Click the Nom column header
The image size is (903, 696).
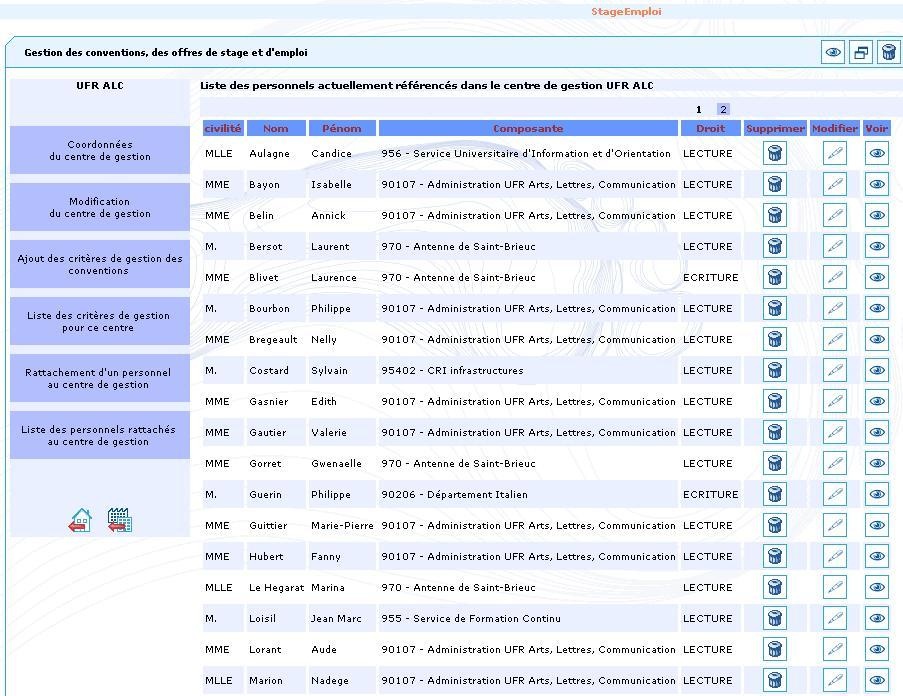[x=275, y=128]
